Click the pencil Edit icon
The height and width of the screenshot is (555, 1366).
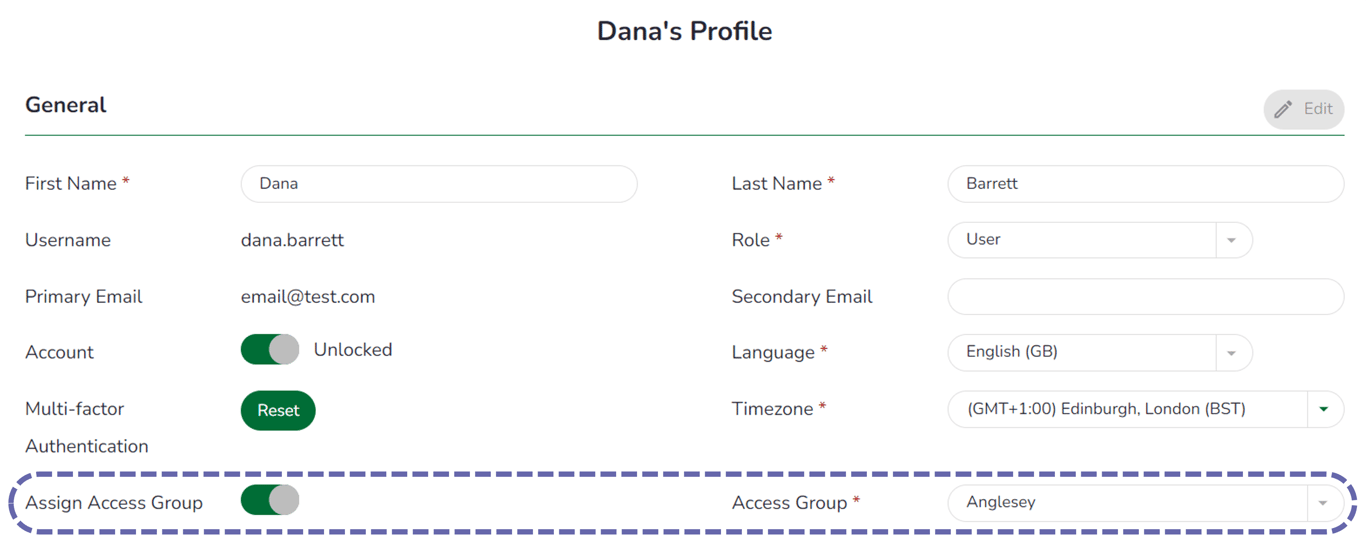coord(1283,109)
